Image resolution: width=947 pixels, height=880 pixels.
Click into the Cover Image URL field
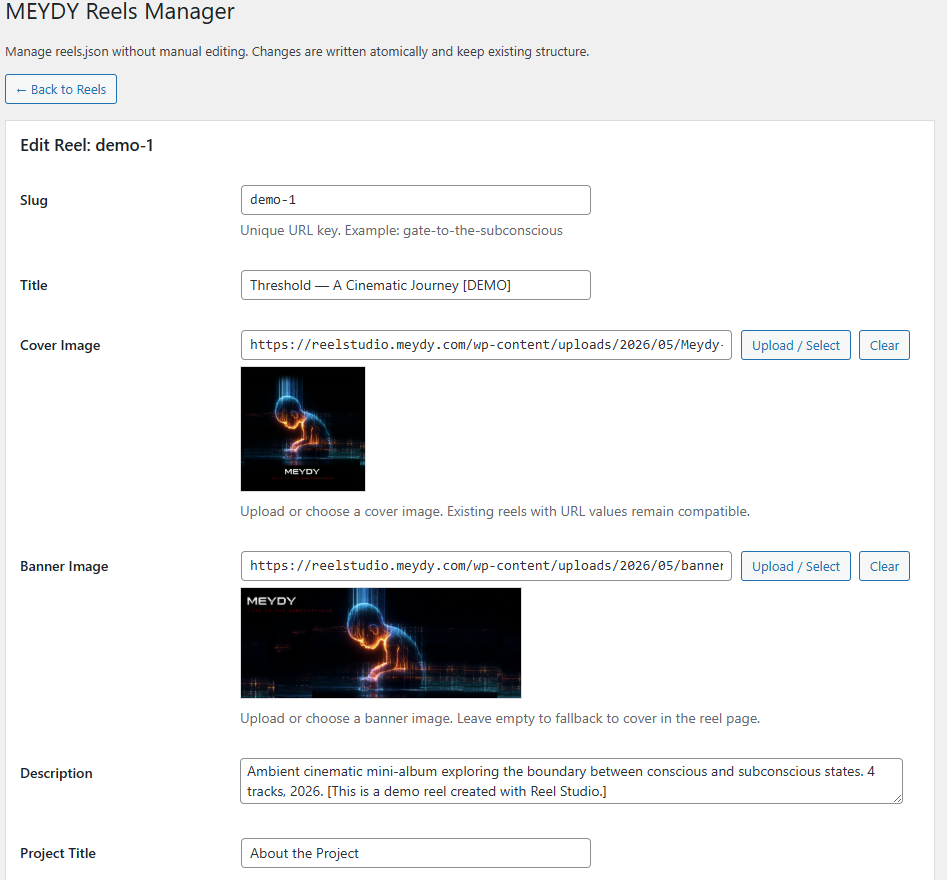tap(486, 345)
